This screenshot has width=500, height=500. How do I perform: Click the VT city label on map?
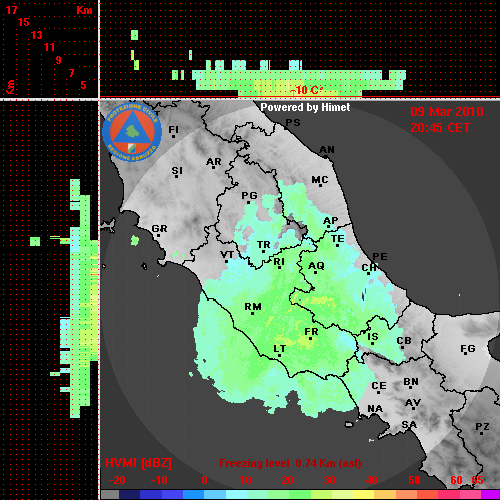point(227,255)
